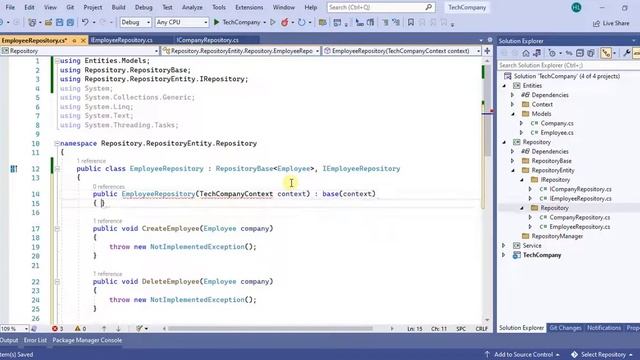
Task: Select Employee.cs in Solution Explorer
Action: coord(557,133)
